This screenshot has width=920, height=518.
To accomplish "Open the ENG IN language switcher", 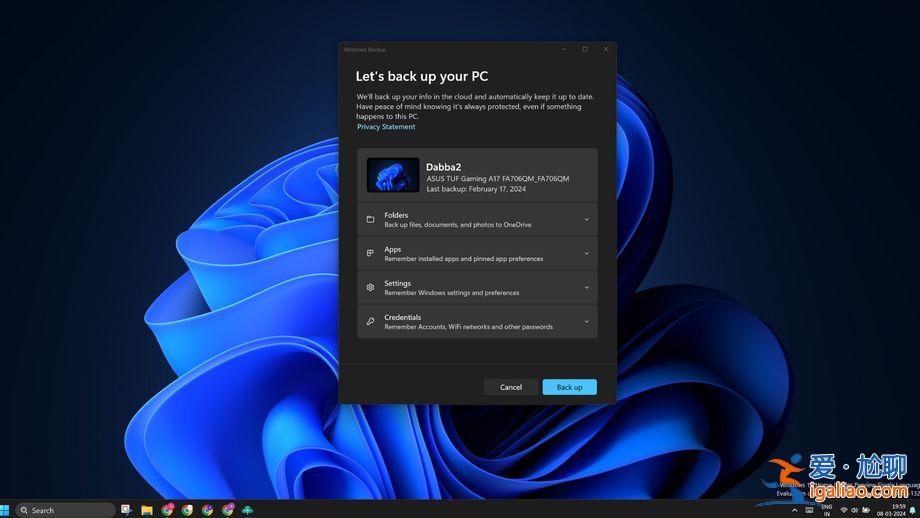I will pos(827,510).
